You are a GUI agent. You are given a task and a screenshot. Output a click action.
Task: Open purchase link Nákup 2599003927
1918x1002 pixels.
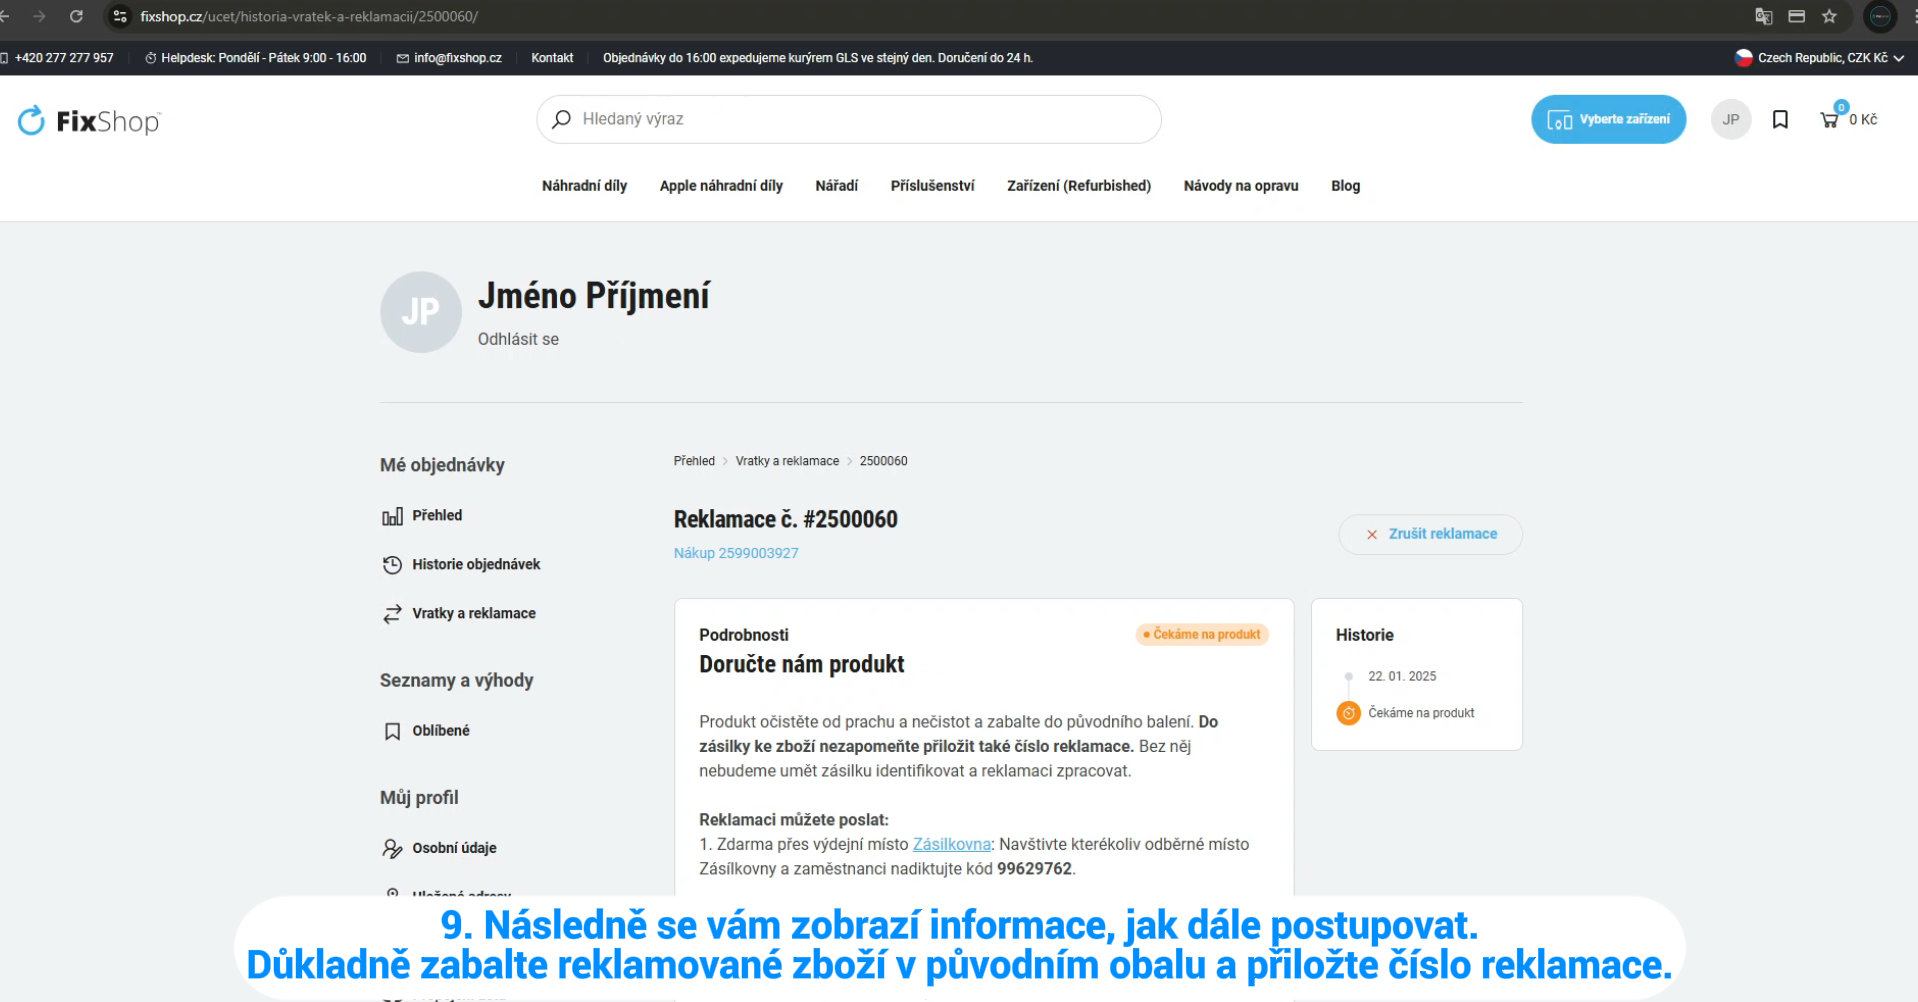(736, 553)
